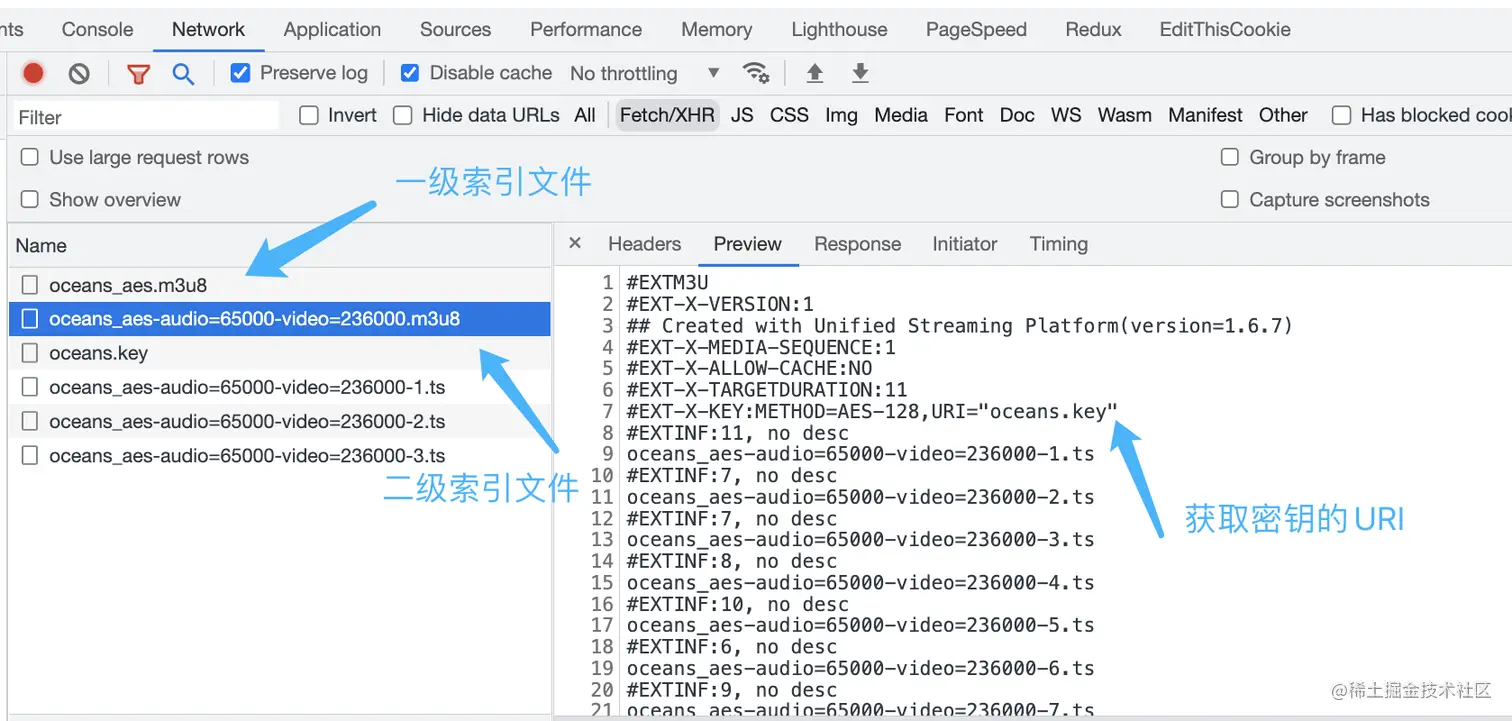The image size is (1512, 721).
Task: Click file icon beside video=236000-3.ts
Action: pos(30,455)
